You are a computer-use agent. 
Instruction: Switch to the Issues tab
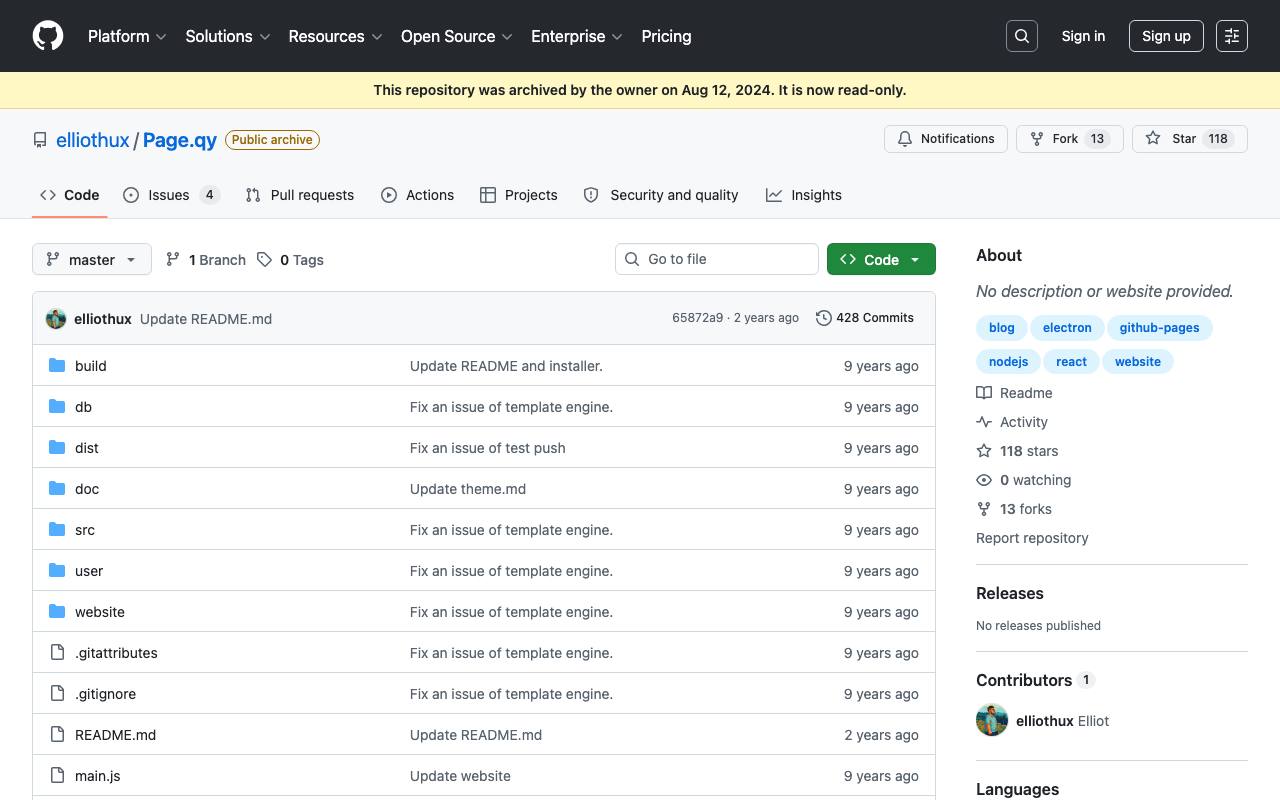coord(171,195)
